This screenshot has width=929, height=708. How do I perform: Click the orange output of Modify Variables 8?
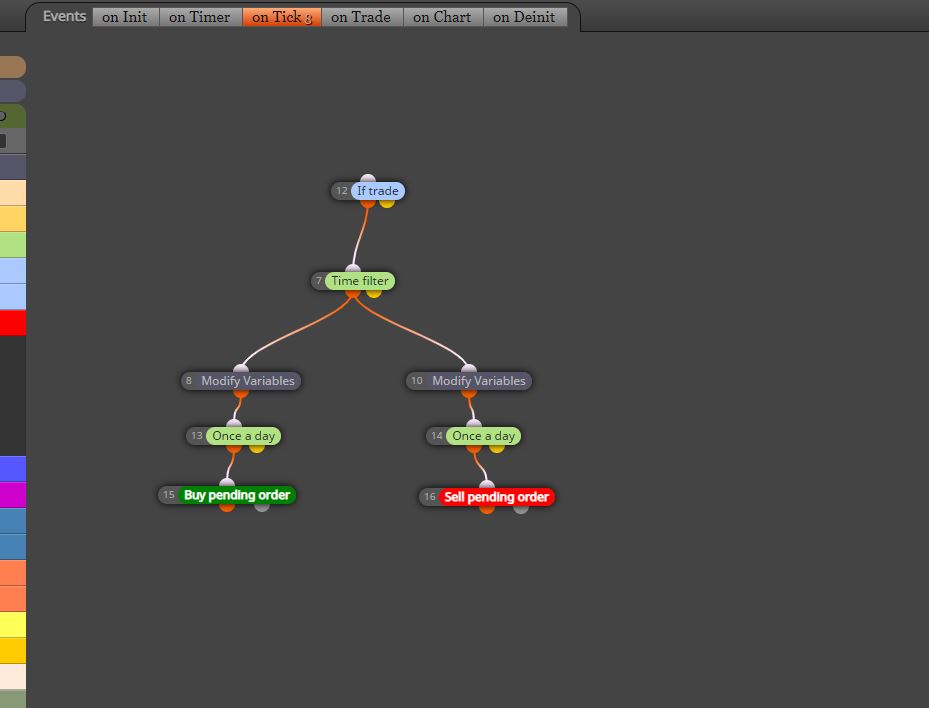pos(241,393)
